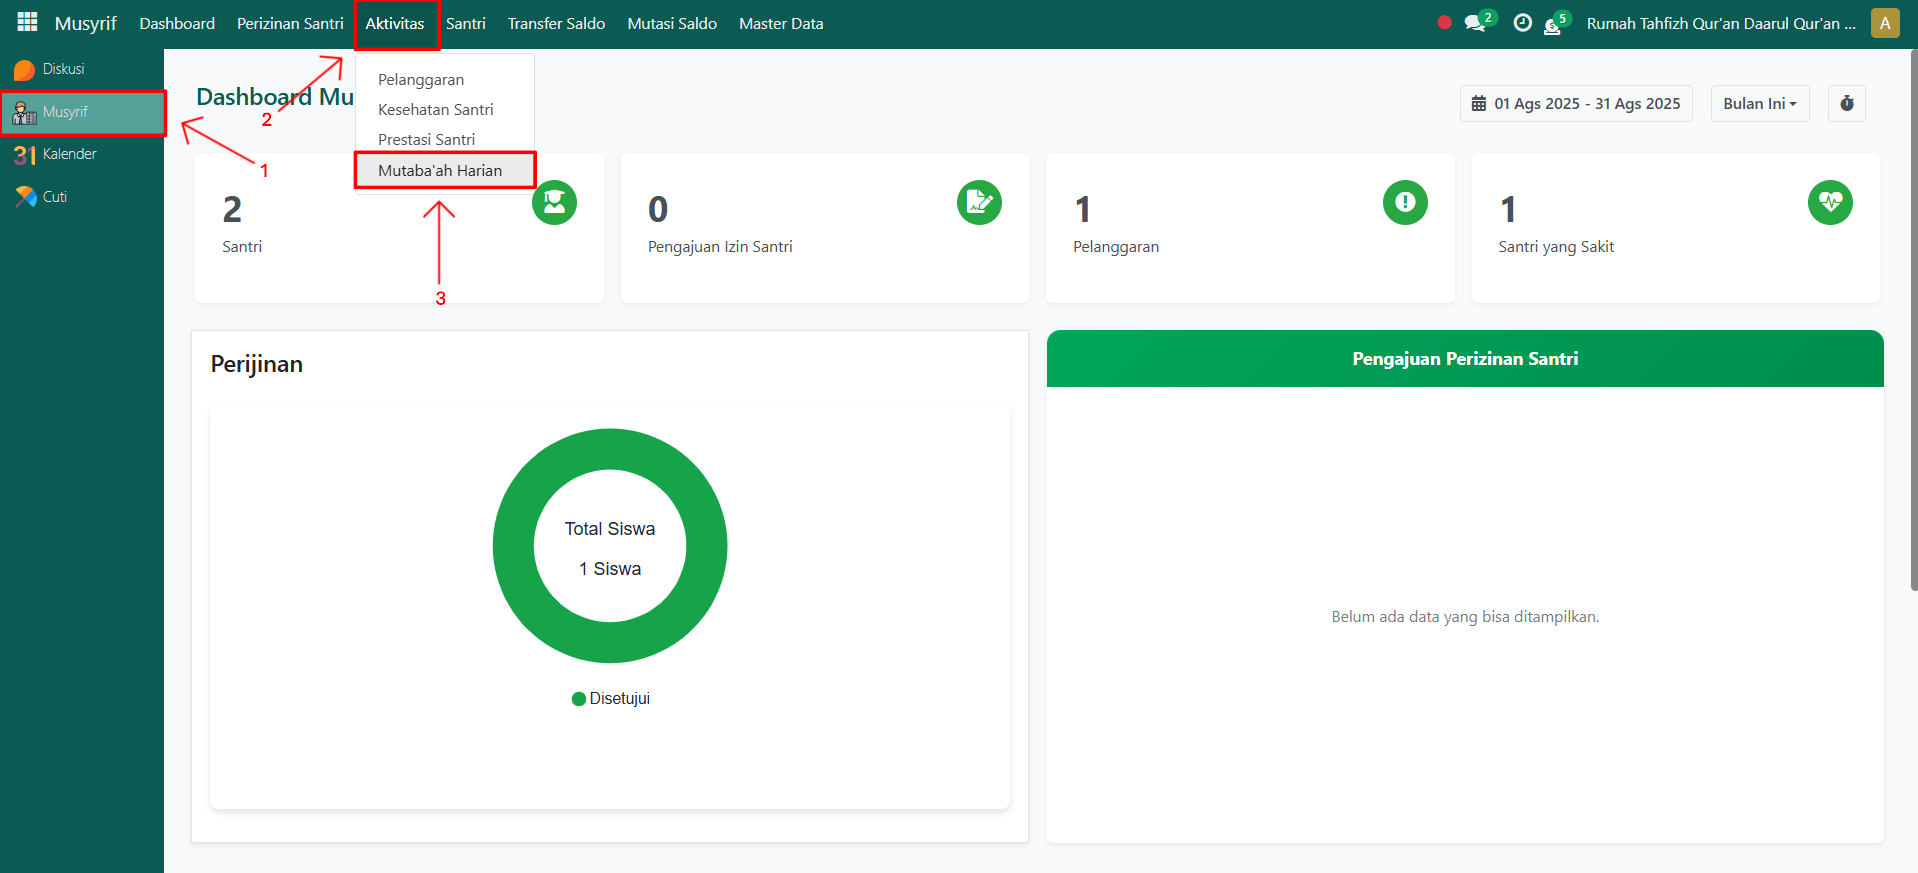The image size is (1918, 873).
Task: Open the conversations chat bubble icon
Action: (x=1475, y=23)
